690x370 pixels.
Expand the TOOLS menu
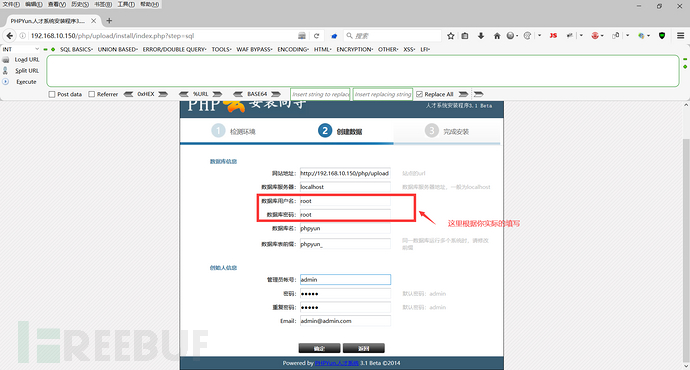(x=221, y=49)
